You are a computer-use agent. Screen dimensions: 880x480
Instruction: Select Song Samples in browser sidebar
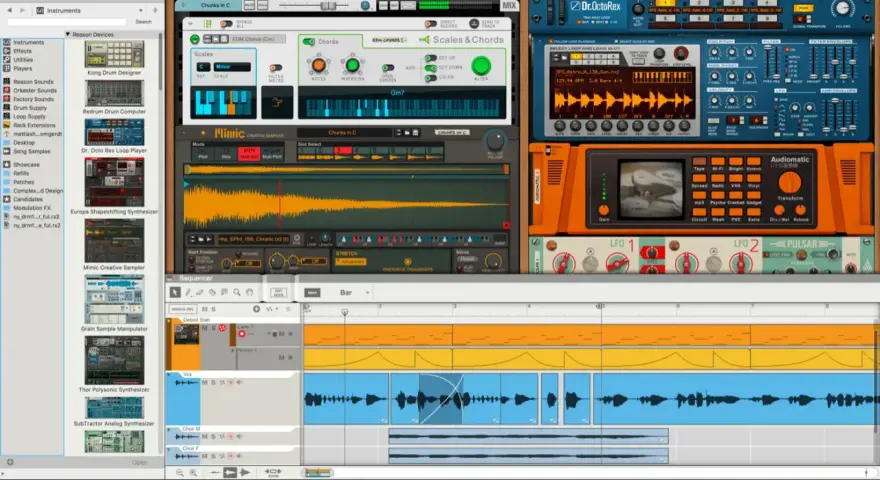(x=31, y=152)
